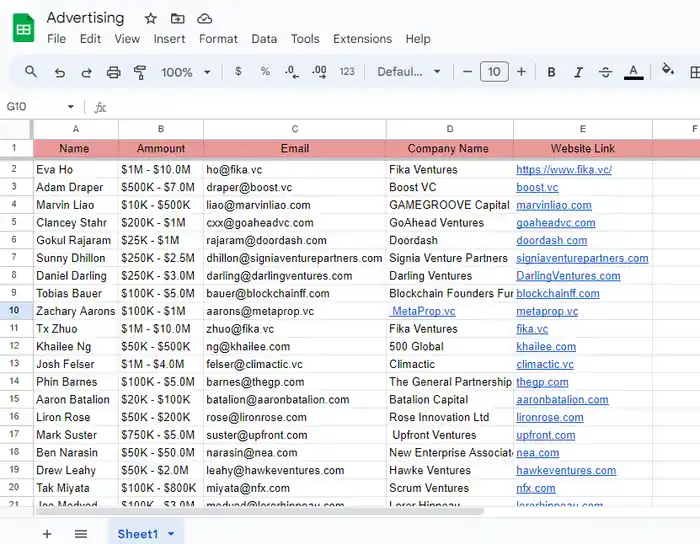Open the Data menu
This screenshot has width=700, height=544.
264,39
